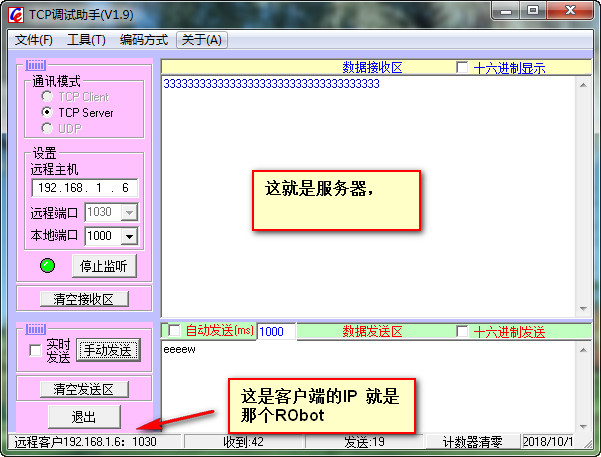601x457 pixels.
Task: Open the 工具(T) menu
Action: click(x=86, y=40)
